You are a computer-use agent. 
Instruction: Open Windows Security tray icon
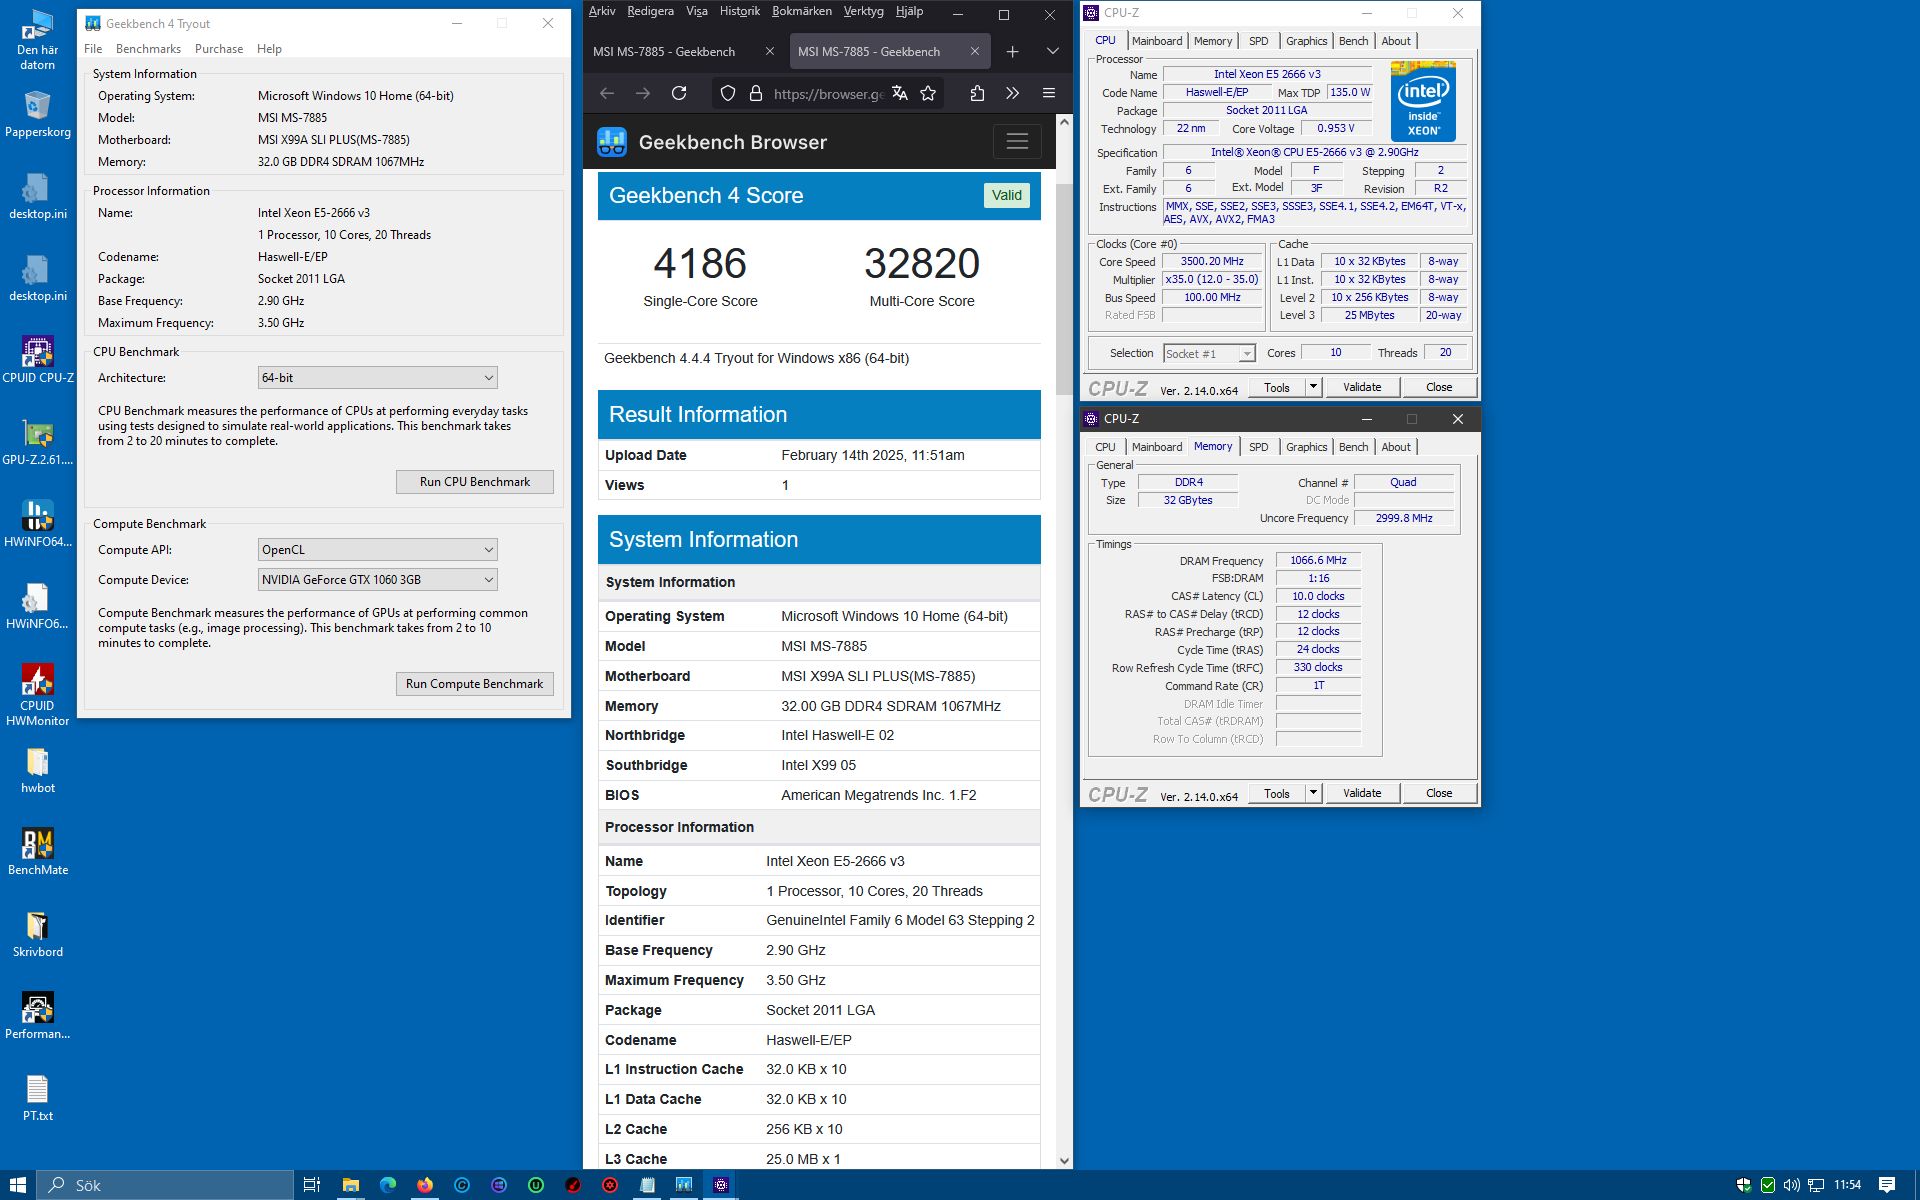coord(1744,1185)
